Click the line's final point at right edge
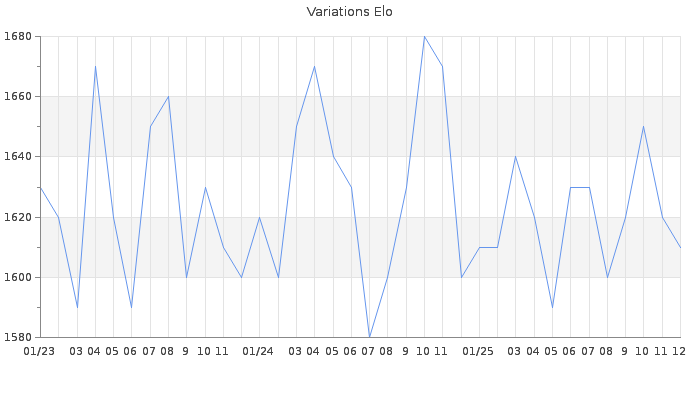700x400 pixels. pyautogui.click(x=680, y=247)
